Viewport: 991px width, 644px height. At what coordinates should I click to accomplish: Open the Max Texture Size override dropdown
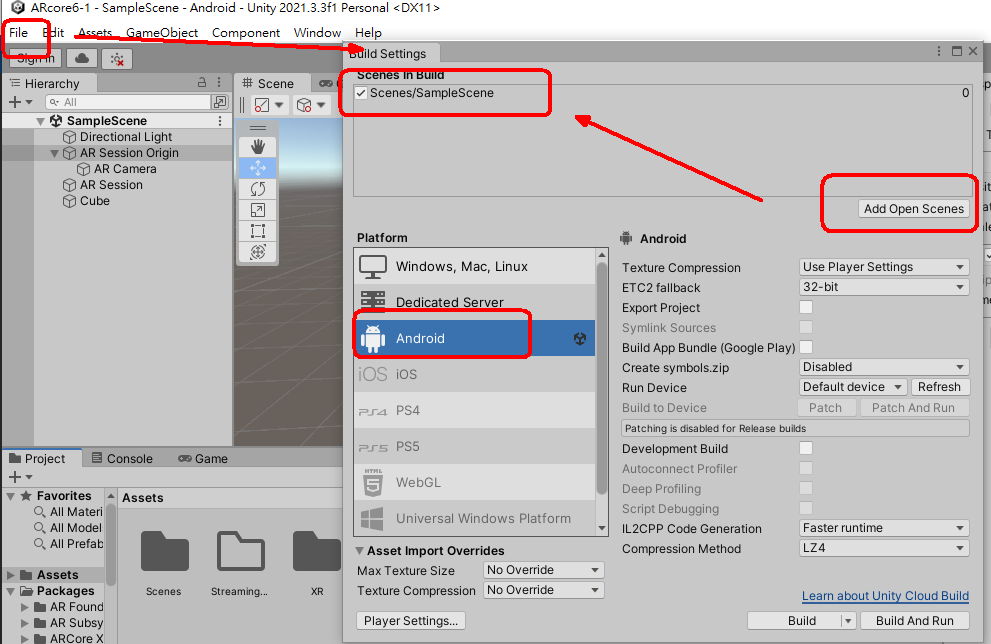544,570
